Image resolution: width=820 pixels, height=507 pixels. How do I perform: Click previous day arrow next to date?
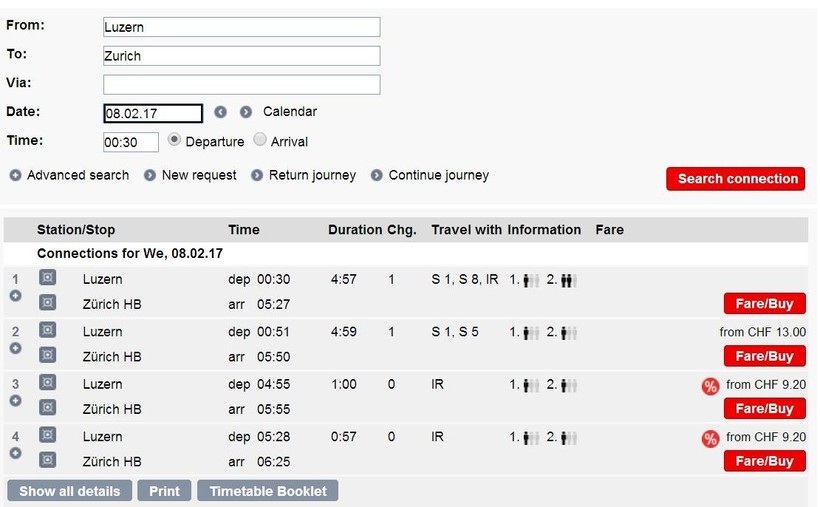click(x=220, y=113)
